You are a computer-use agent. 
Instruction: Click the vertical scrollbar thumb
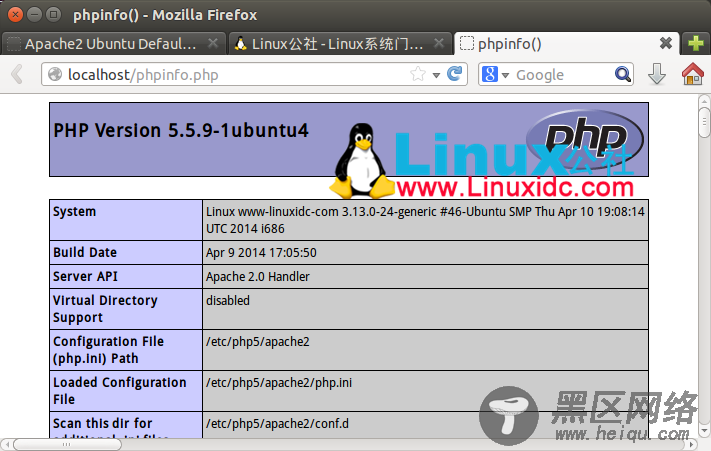(704, 121)
